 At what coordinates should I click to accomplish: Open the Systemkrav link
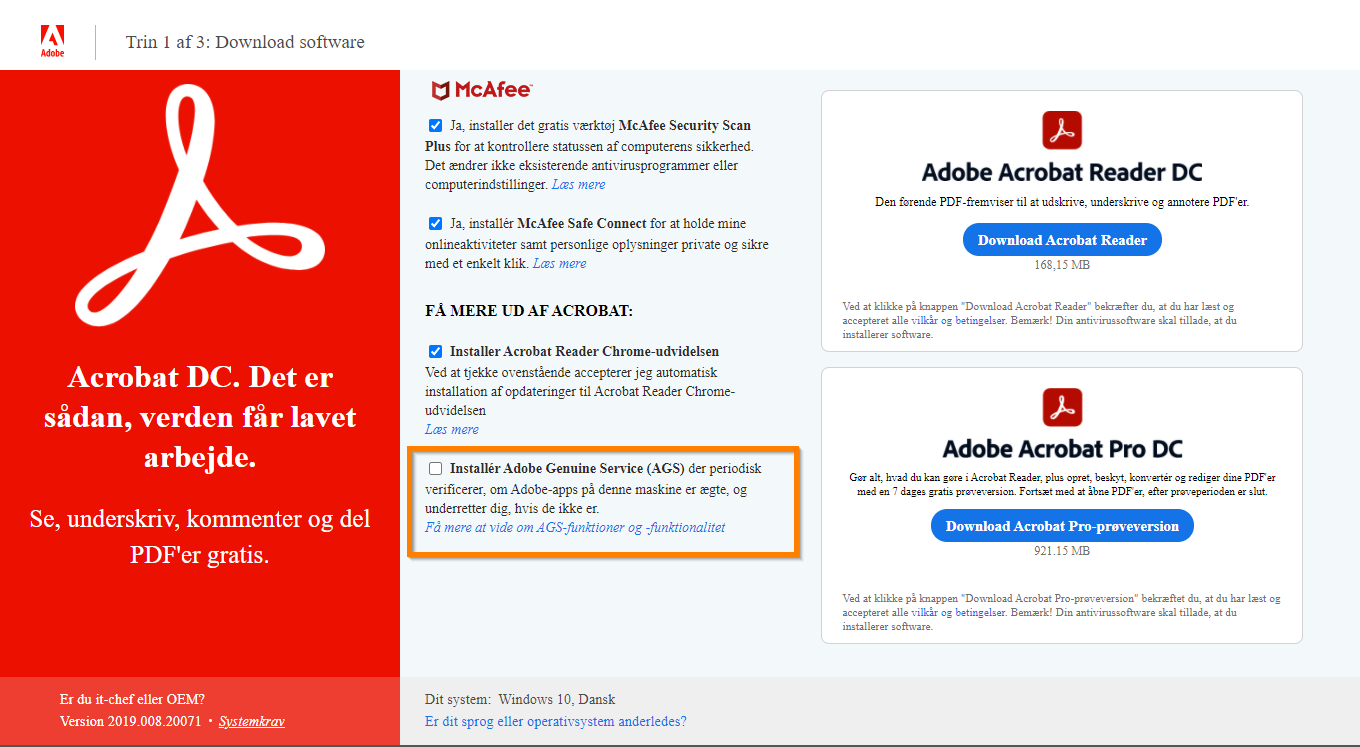[x=251, y=720]
